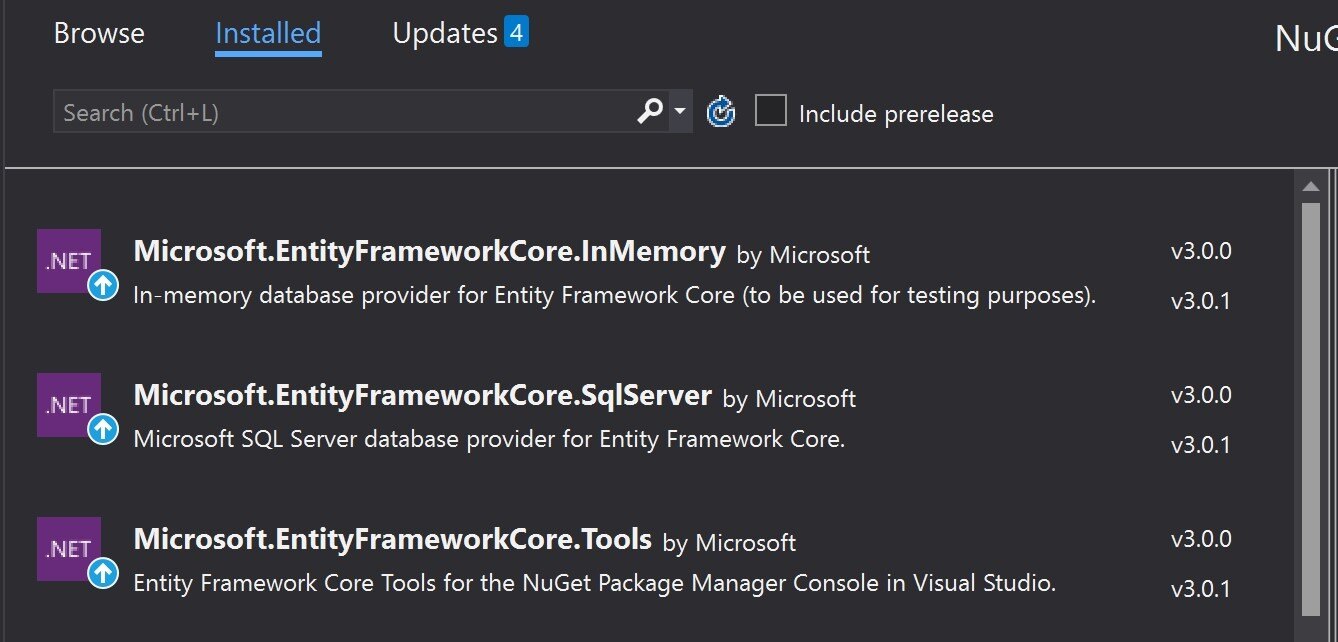Click the scroll up arrow of package list
Viewport: 1338px width, 642px height.
1310,186
